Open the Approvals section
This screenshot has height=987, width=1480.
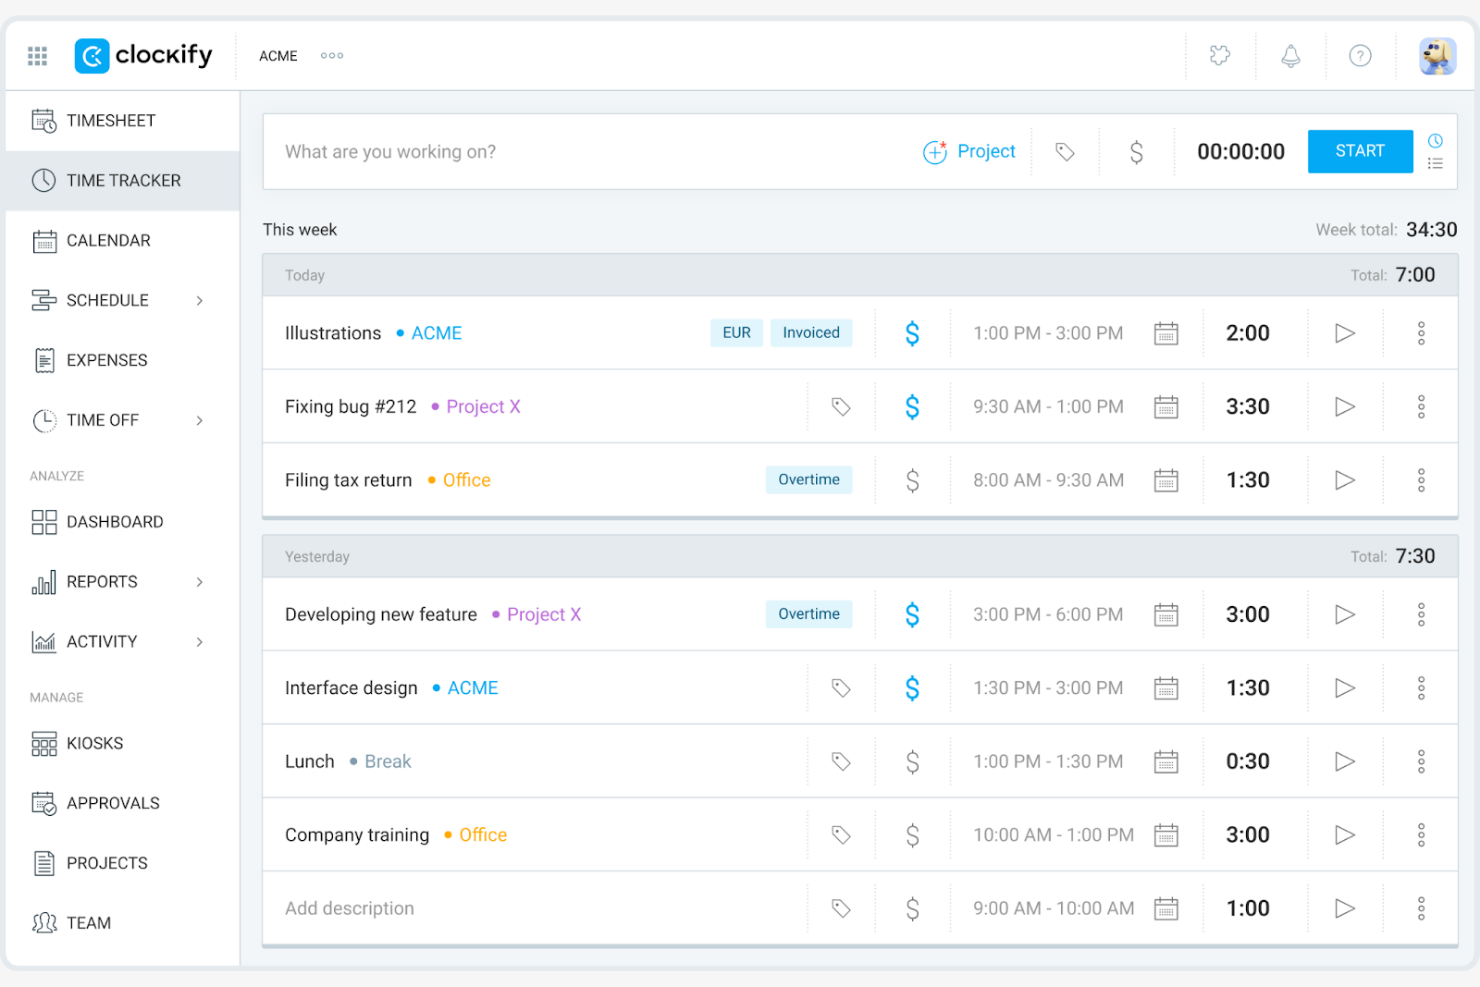tap(112, 802)
